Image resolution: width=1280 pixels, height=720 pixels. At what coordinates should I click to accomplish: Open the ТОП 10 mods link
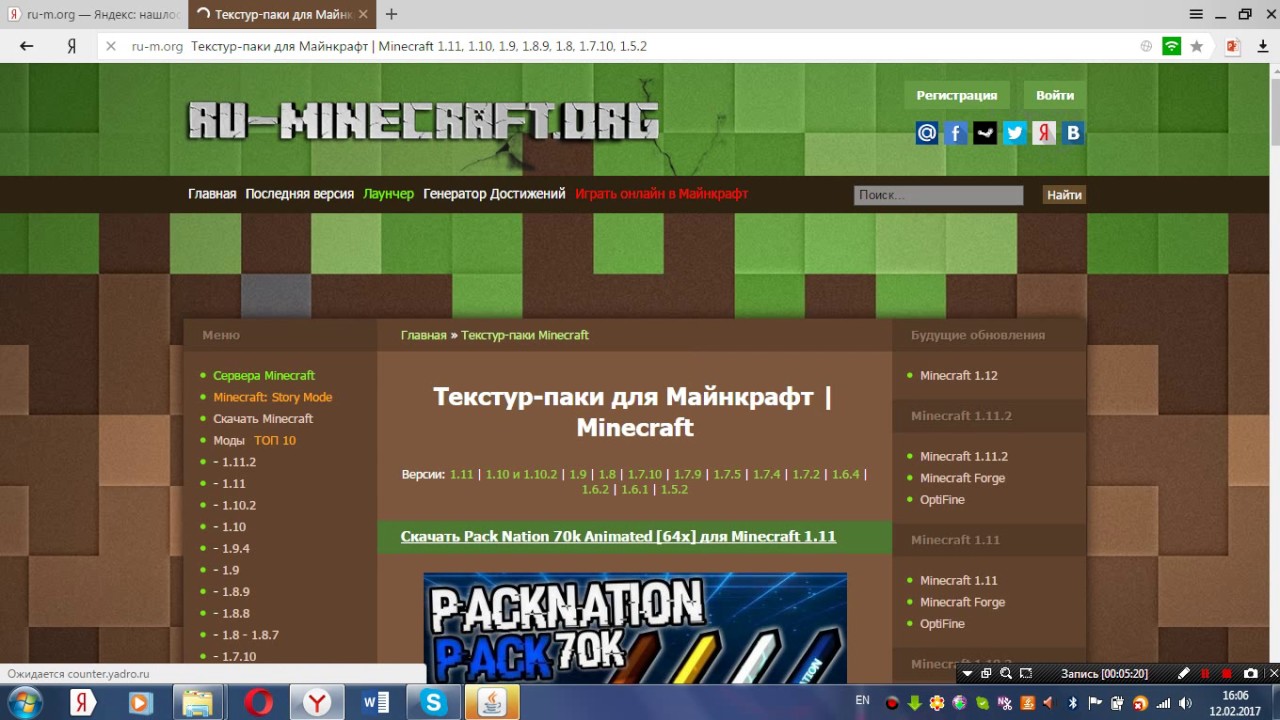(275, 440)
